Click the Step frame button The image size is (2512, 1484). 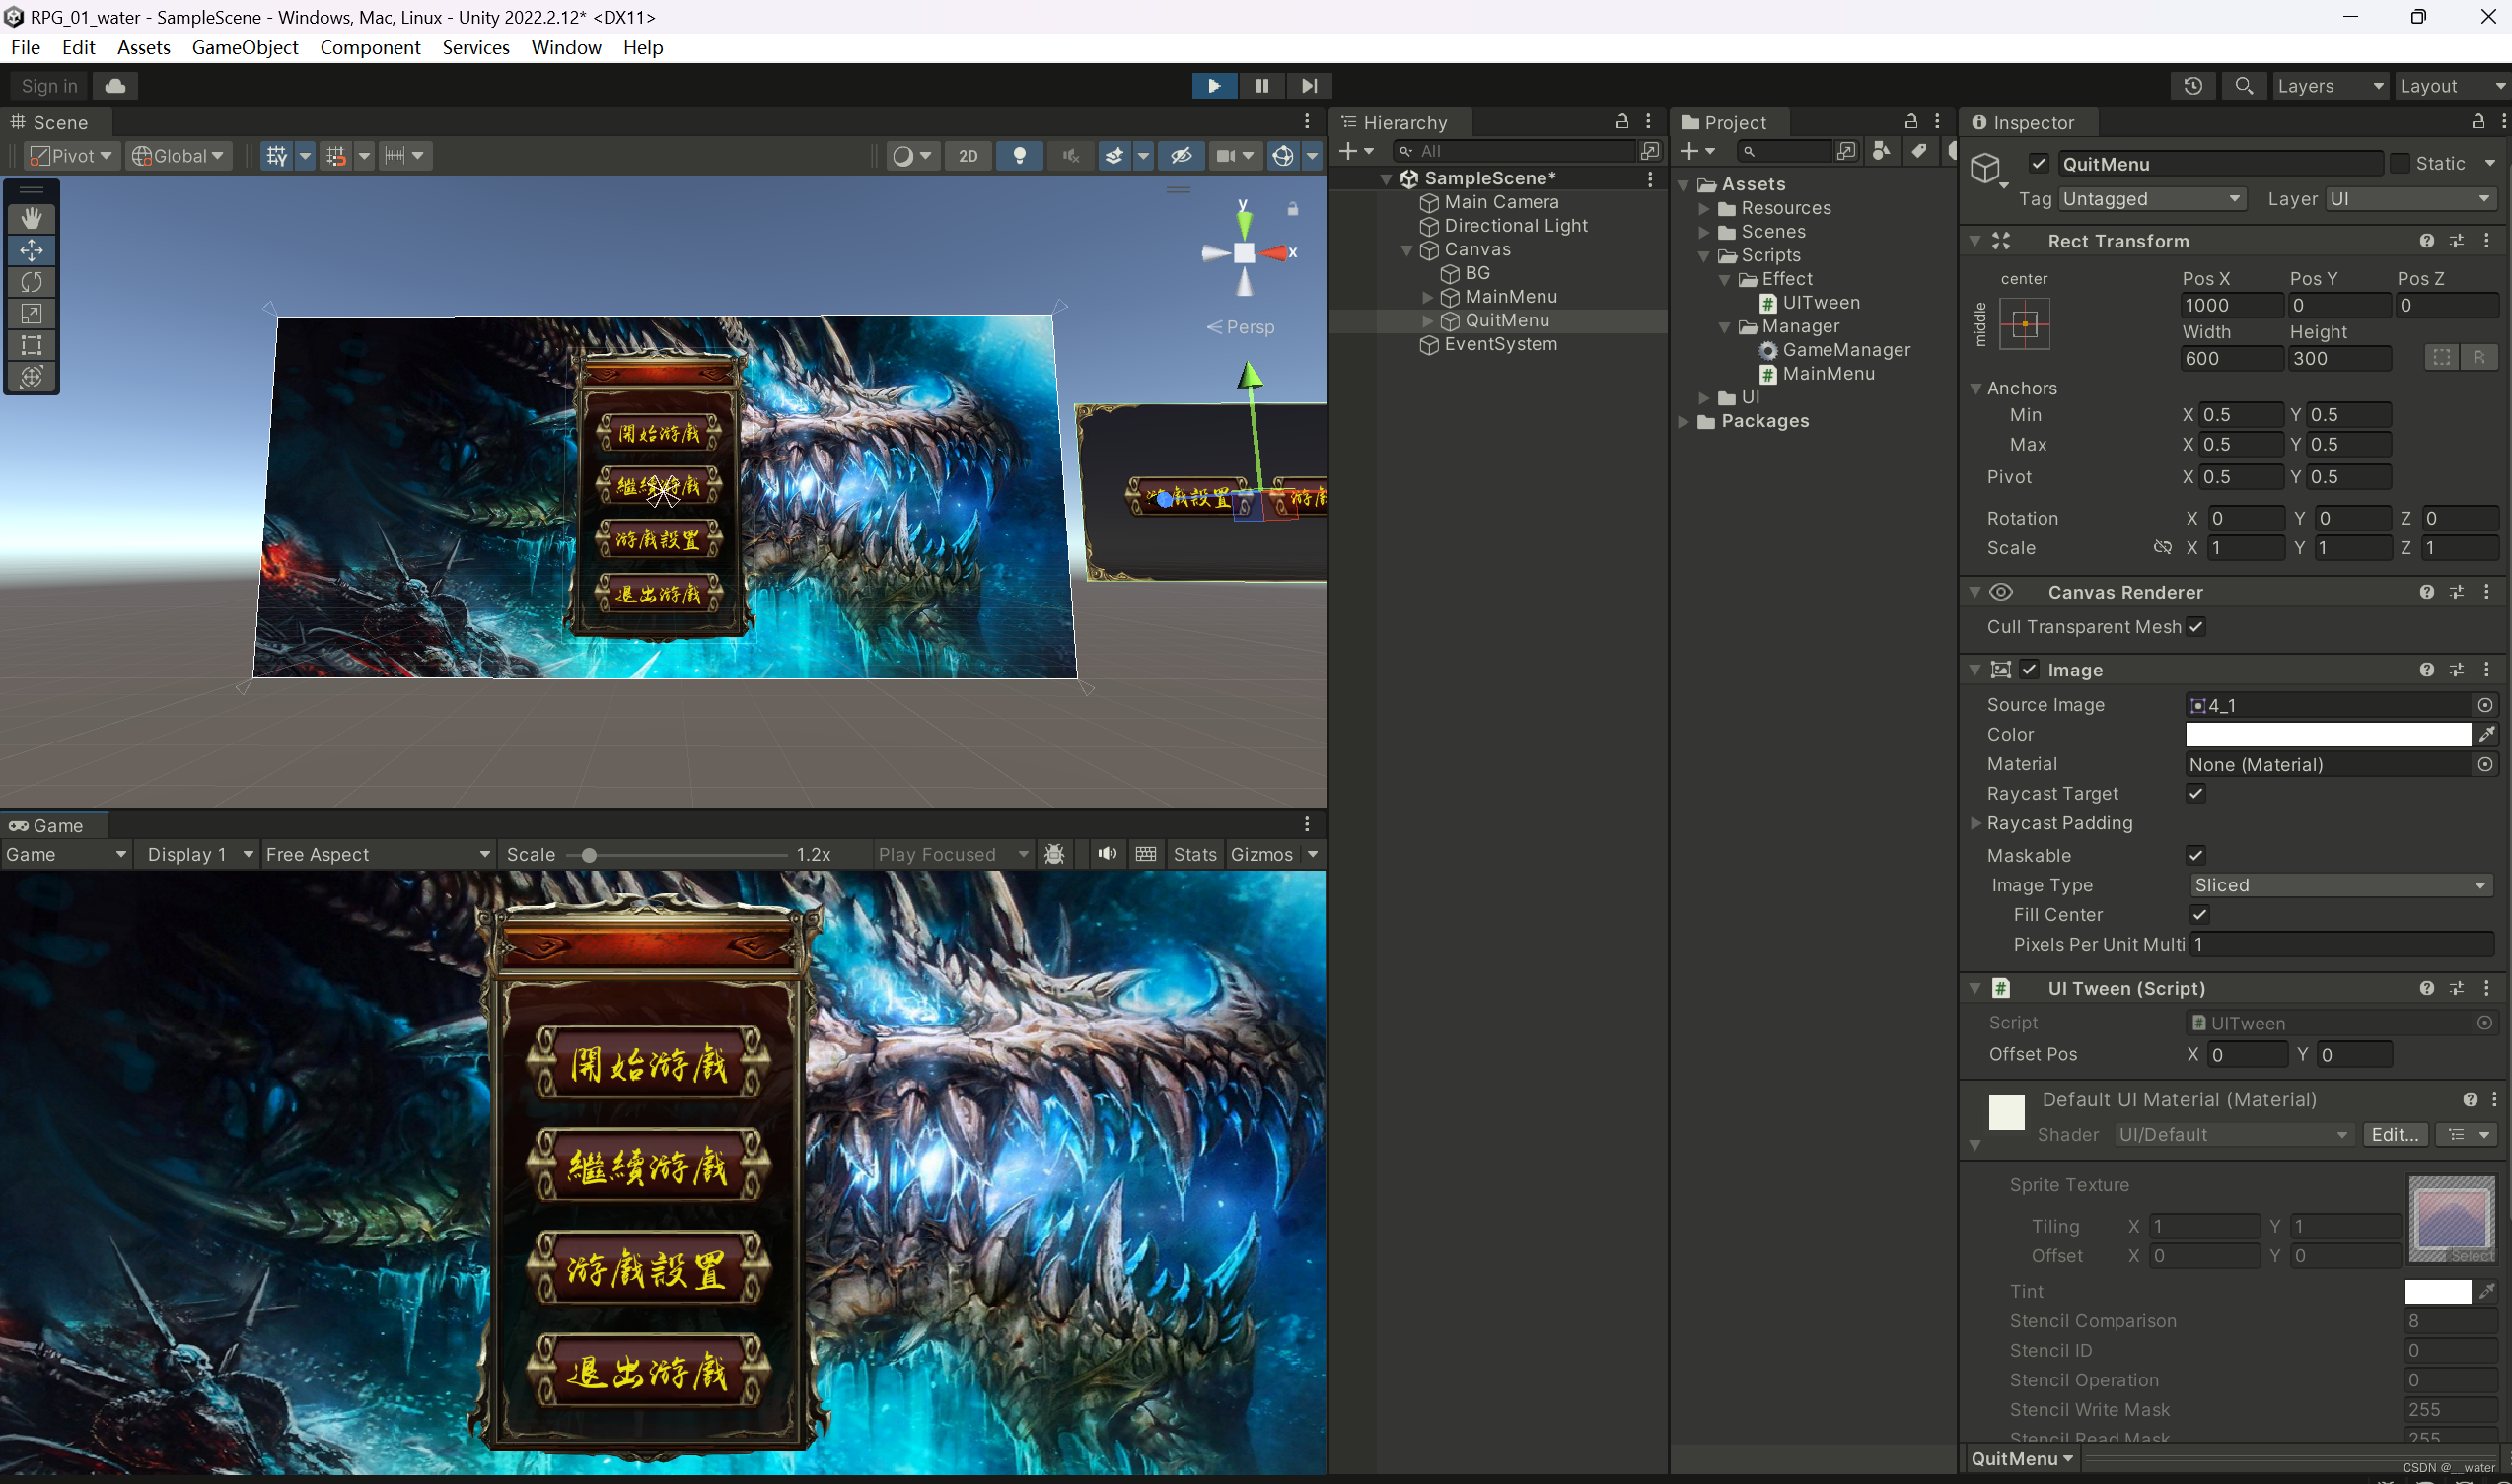click(1309, 86)
